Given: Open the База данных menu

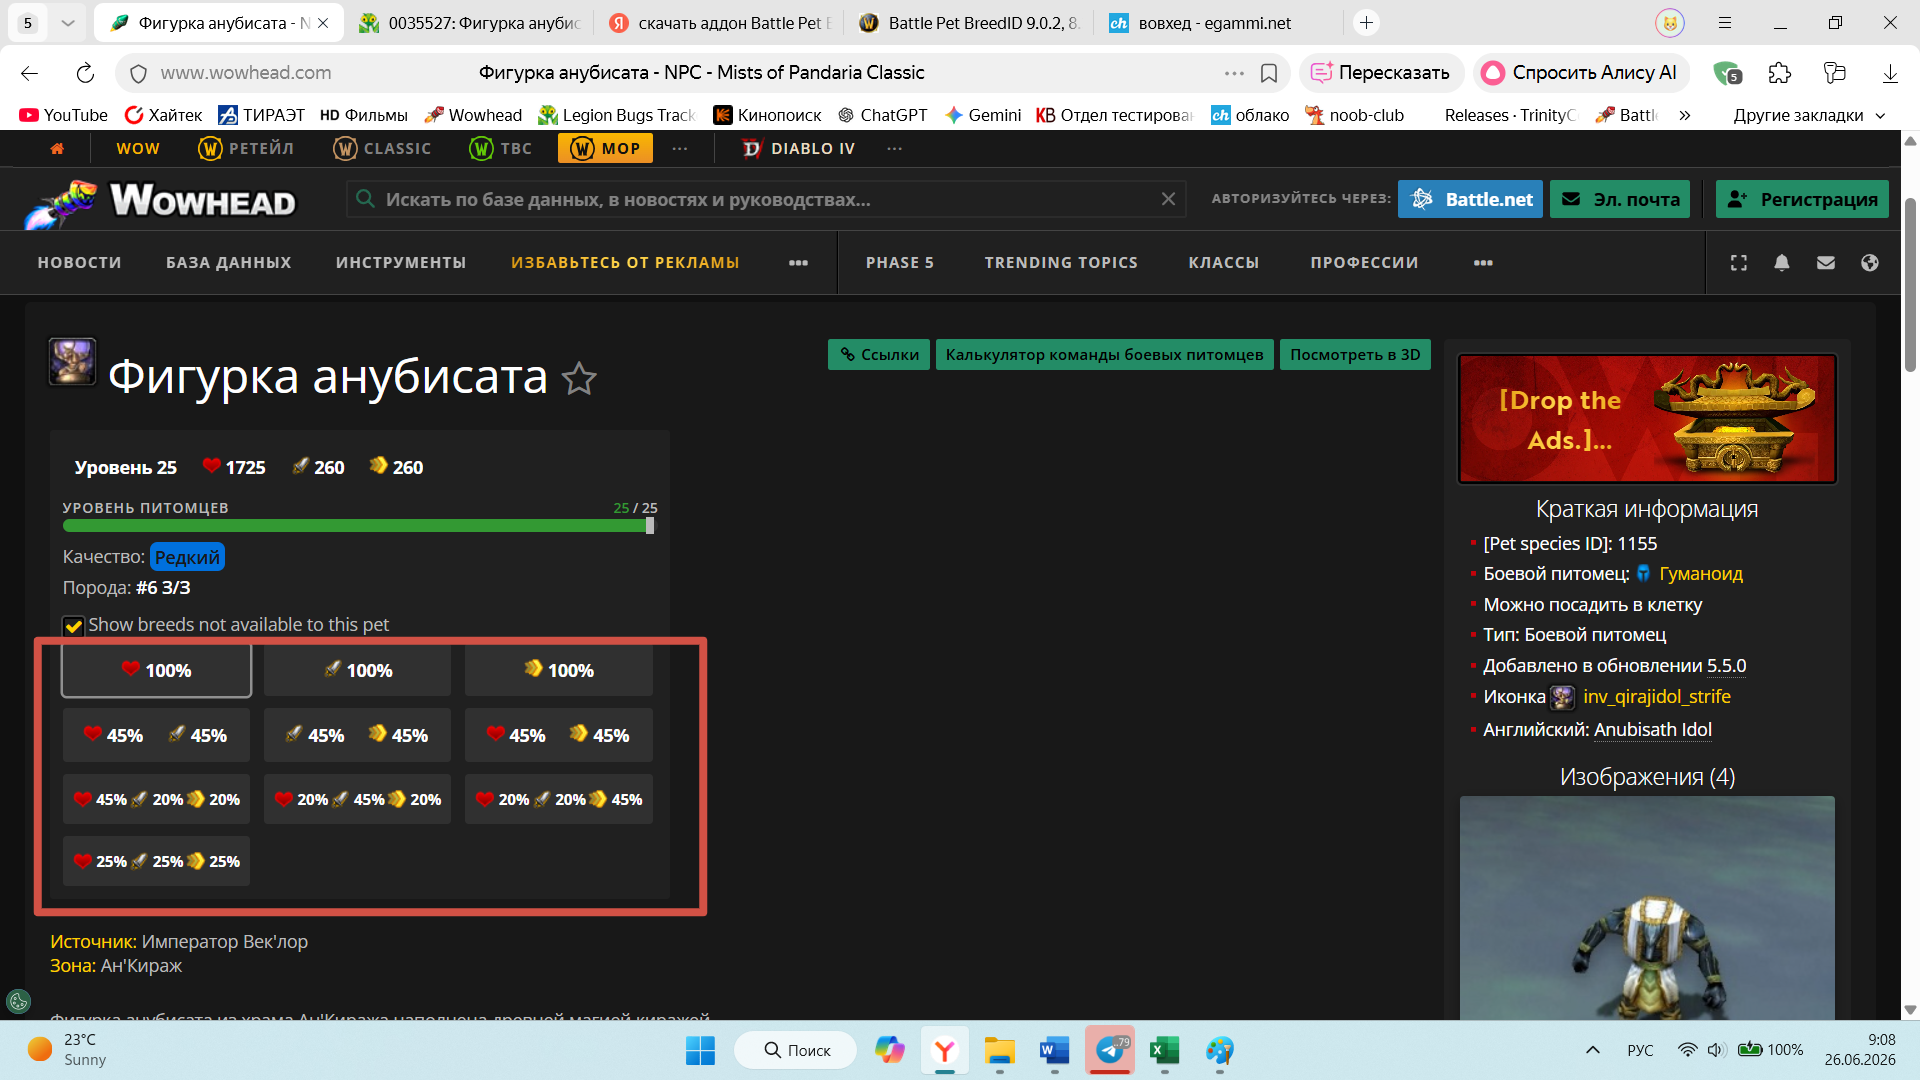Looking at the screenshot, I should point(228,263).
